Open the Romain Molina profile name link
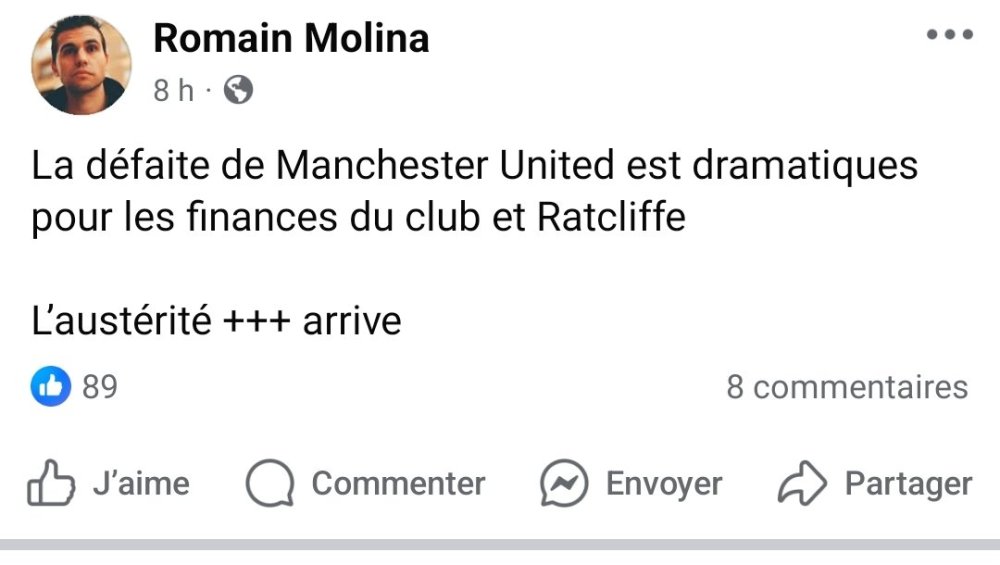This screenshot has width=1000, height=565. 291,39
